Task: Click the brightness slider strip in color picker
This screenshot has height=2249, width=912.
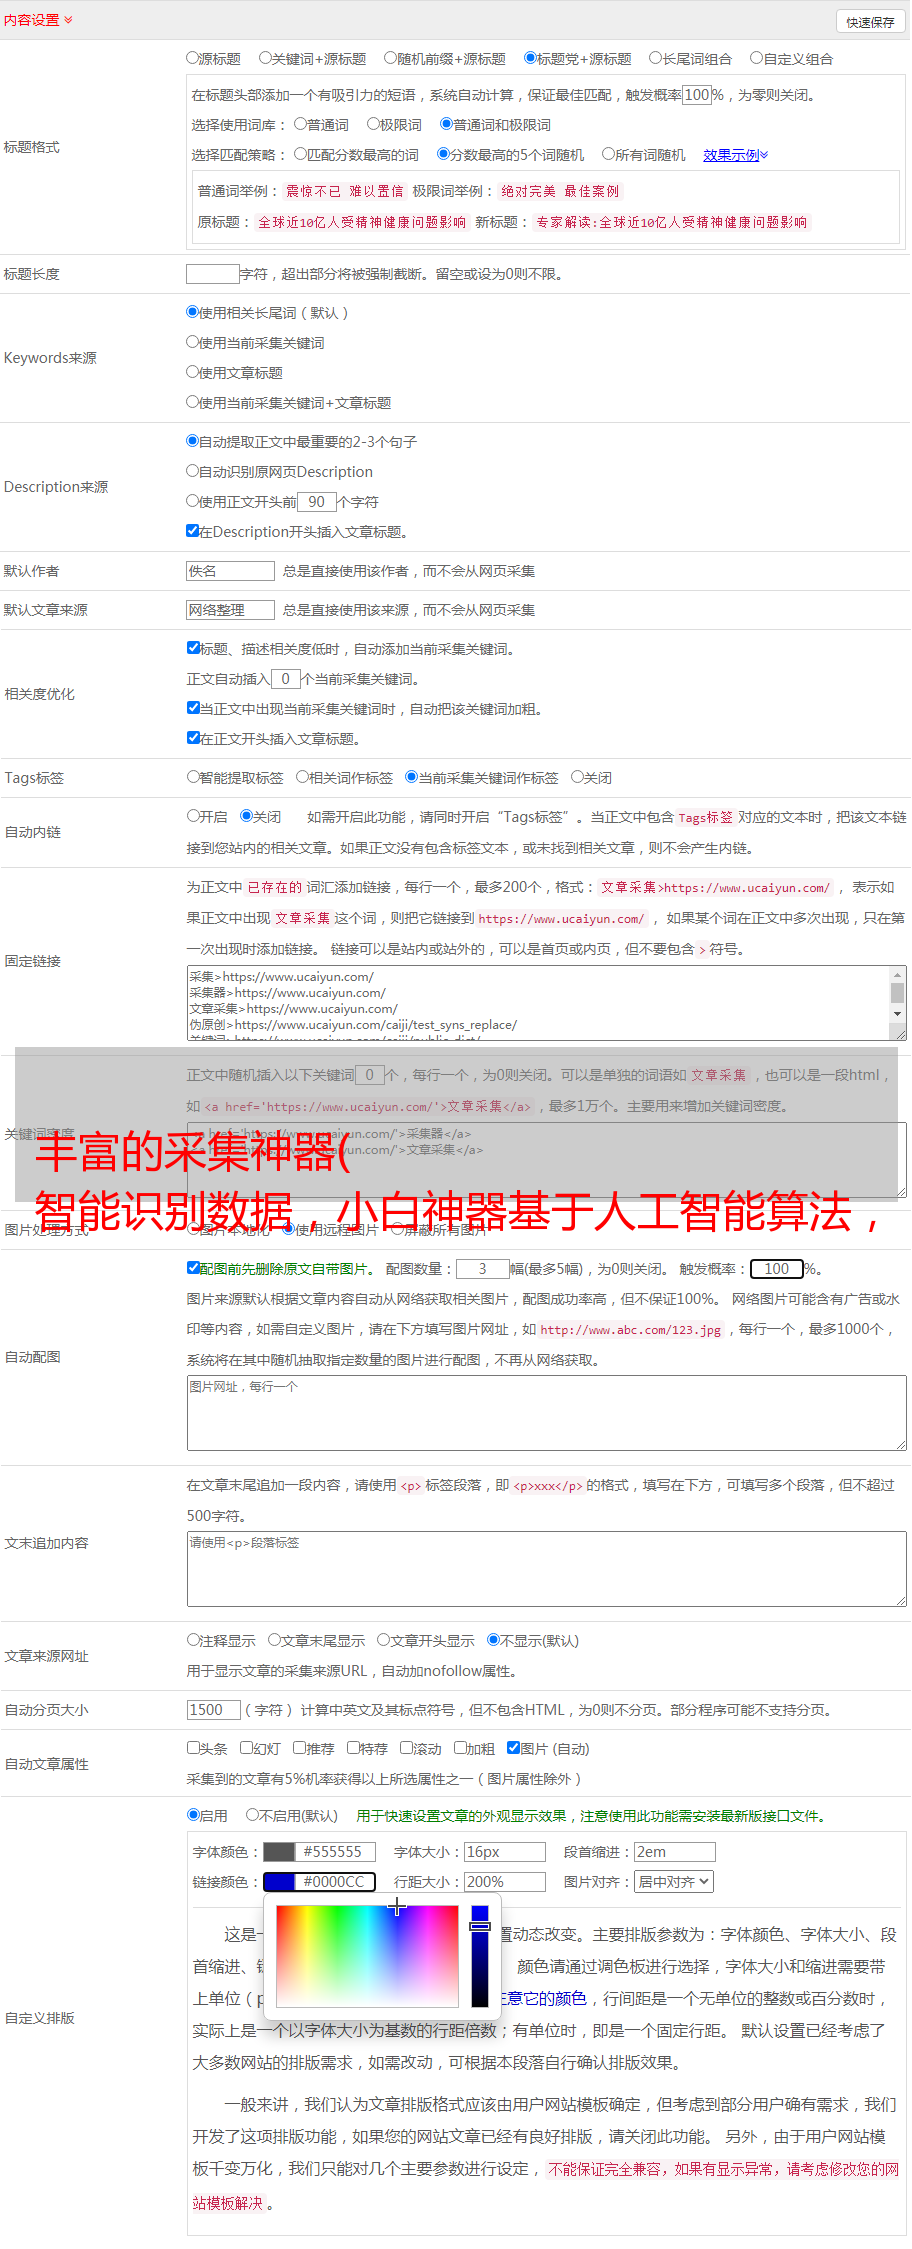Action: (480, 1956)
